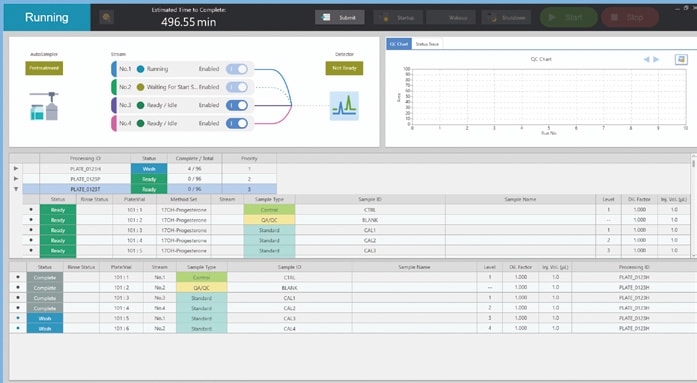Screen dimensions: 697x383
Task: Expand the PLATE_0123P batch row
Action: tap(16, 179)
